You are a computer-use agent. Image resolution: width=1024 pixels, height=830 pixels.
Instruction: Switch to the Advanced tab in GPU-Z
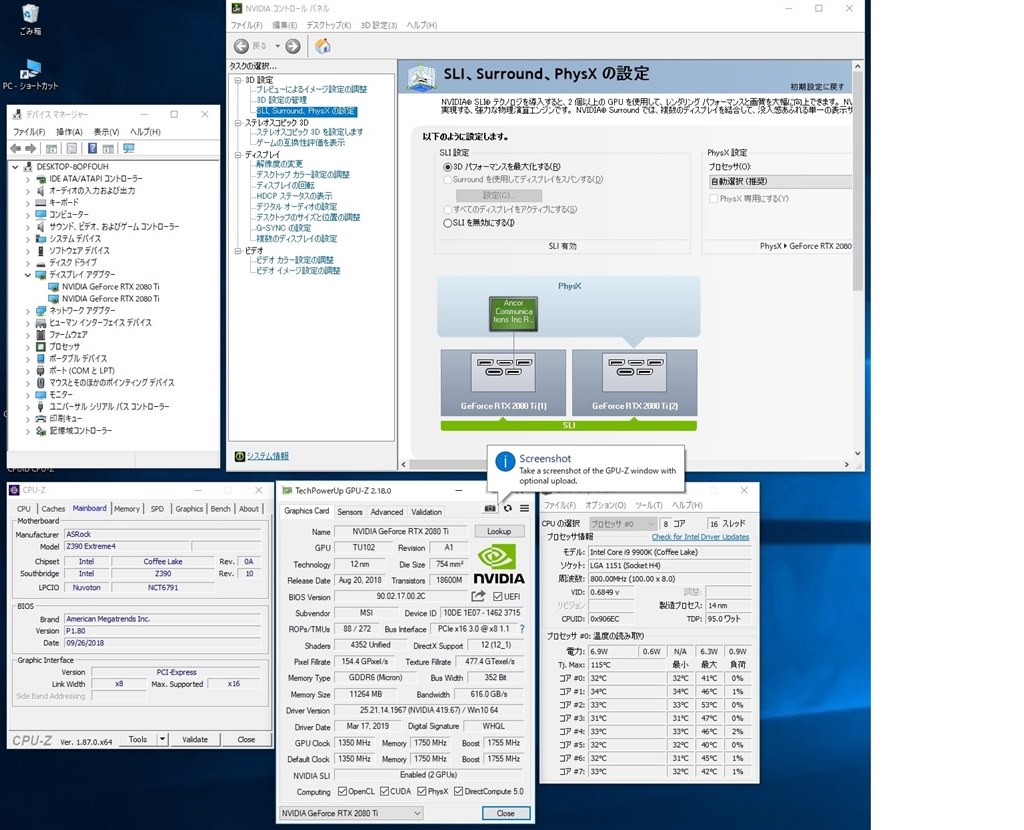(x=387, y=512)
